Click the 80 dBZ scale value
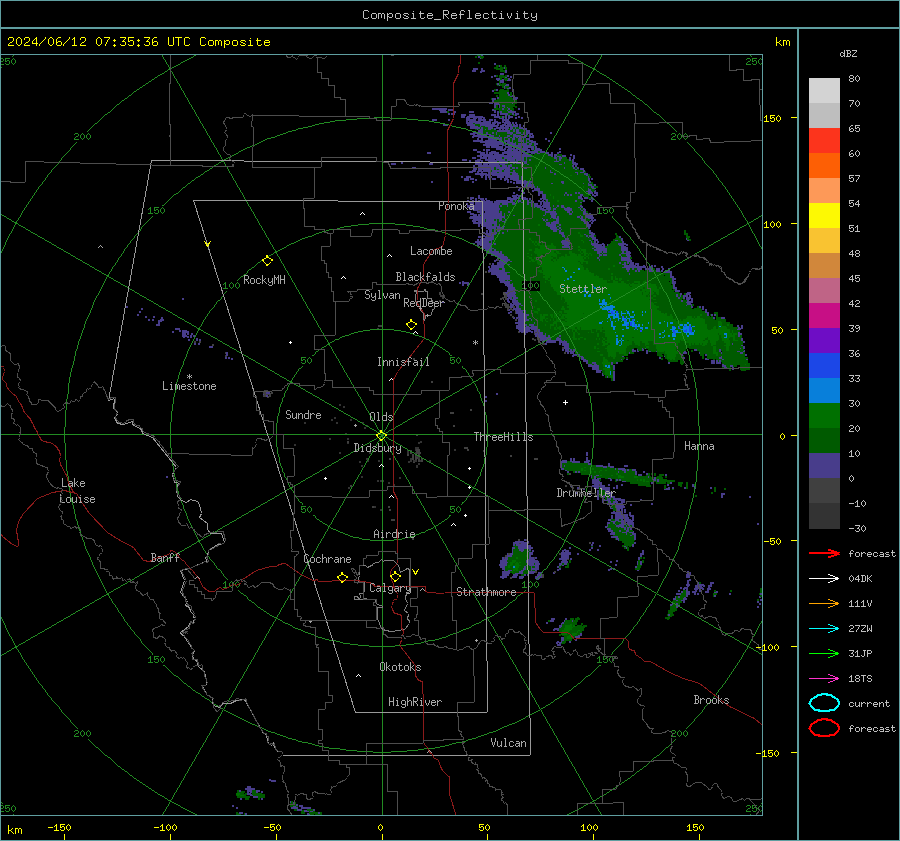 pyautogui.click(x=854, y=79)
